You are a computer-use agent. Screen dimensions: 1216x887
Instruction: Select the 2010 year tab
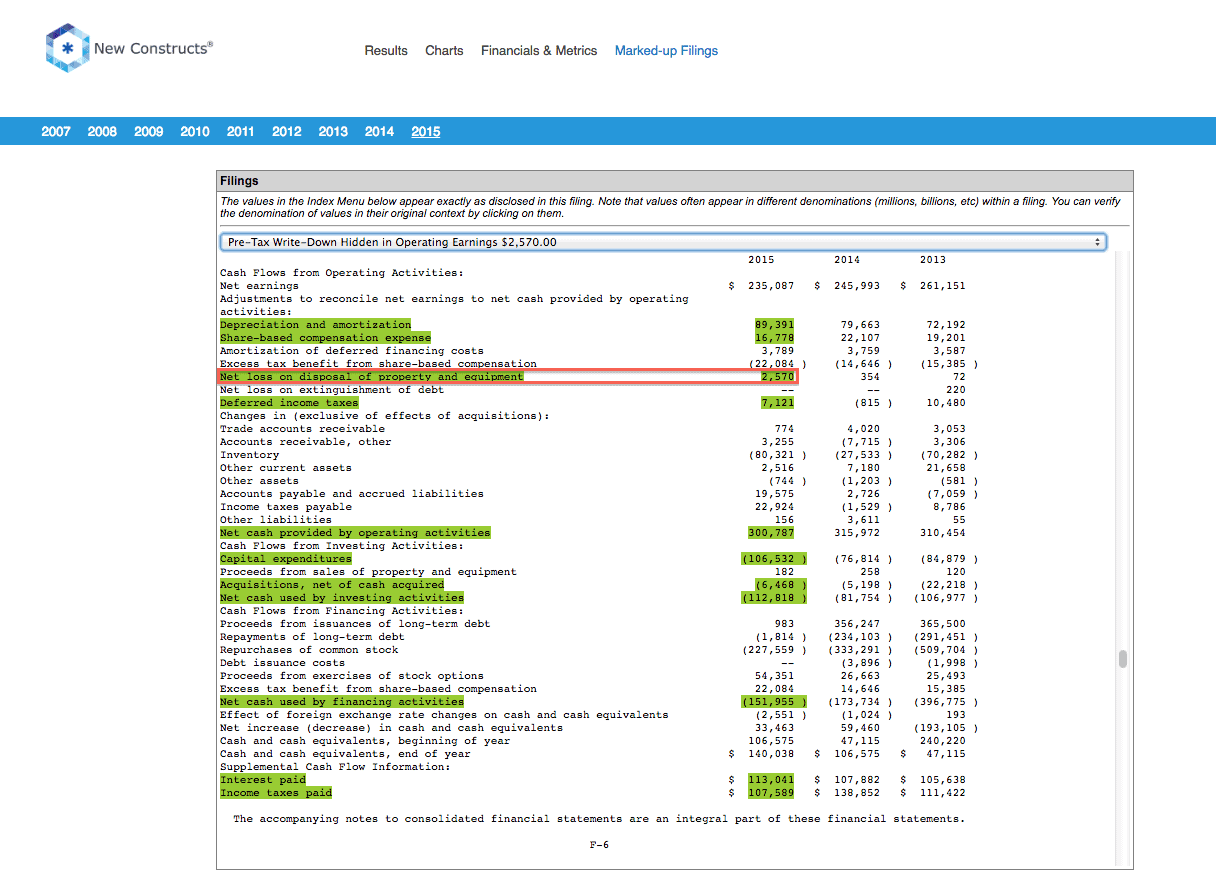[195, 132]
